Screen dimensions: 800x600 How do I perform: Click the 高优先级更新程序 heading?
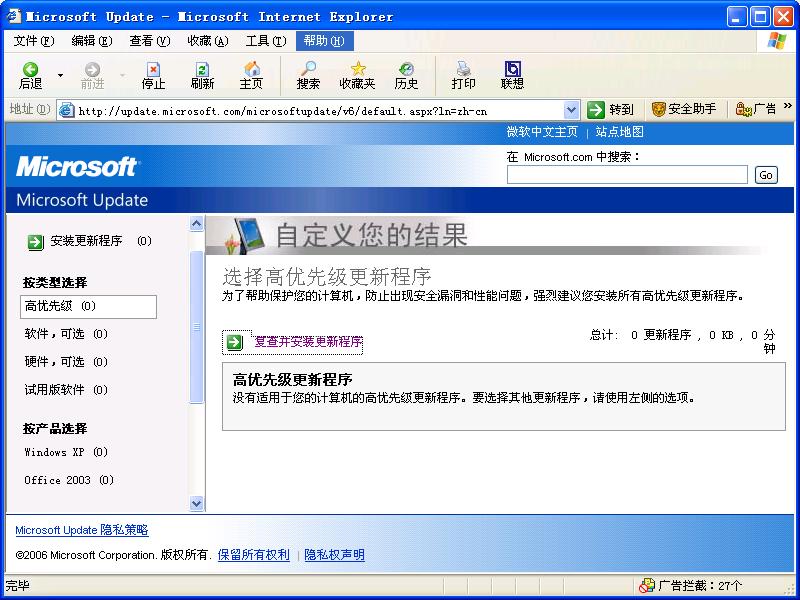coord(292,380)
